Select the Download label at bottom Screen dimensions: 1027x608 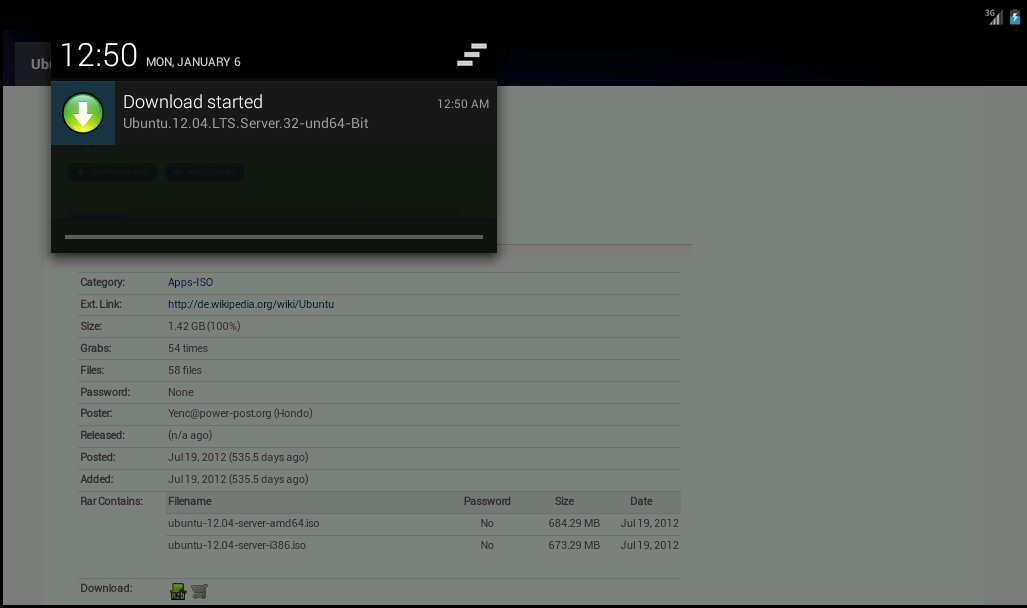pos(106,588)
